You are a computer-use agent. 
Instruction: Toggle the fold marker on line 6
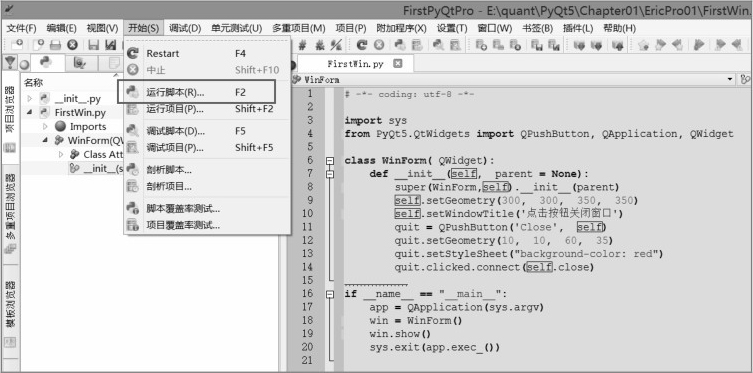pyautogui.click(x=329, y=161)
